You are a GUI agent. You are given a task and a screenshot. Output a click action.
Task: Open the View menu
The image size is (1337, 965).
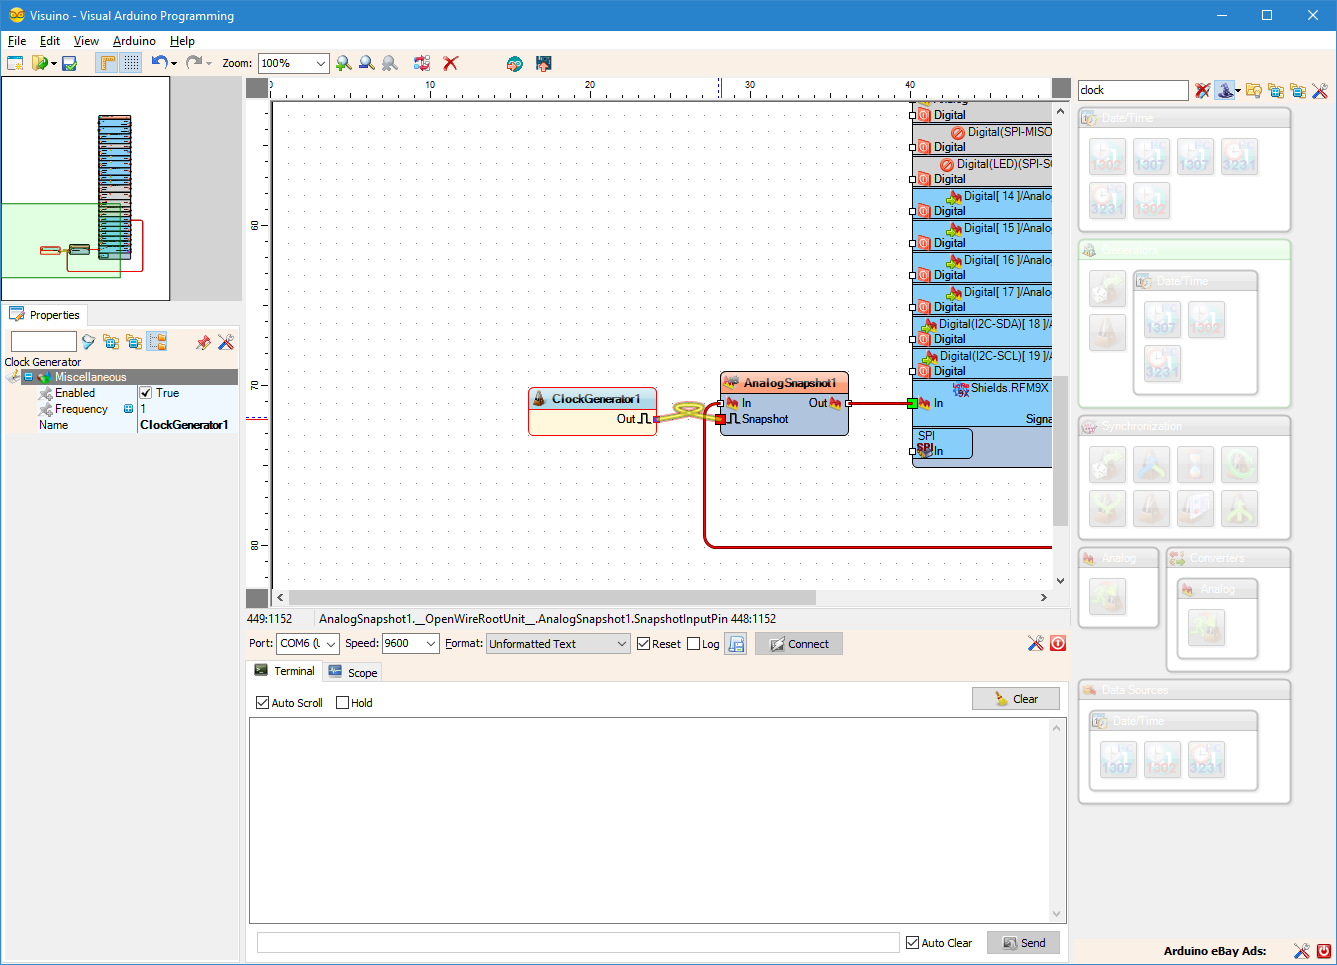(86, 41)
